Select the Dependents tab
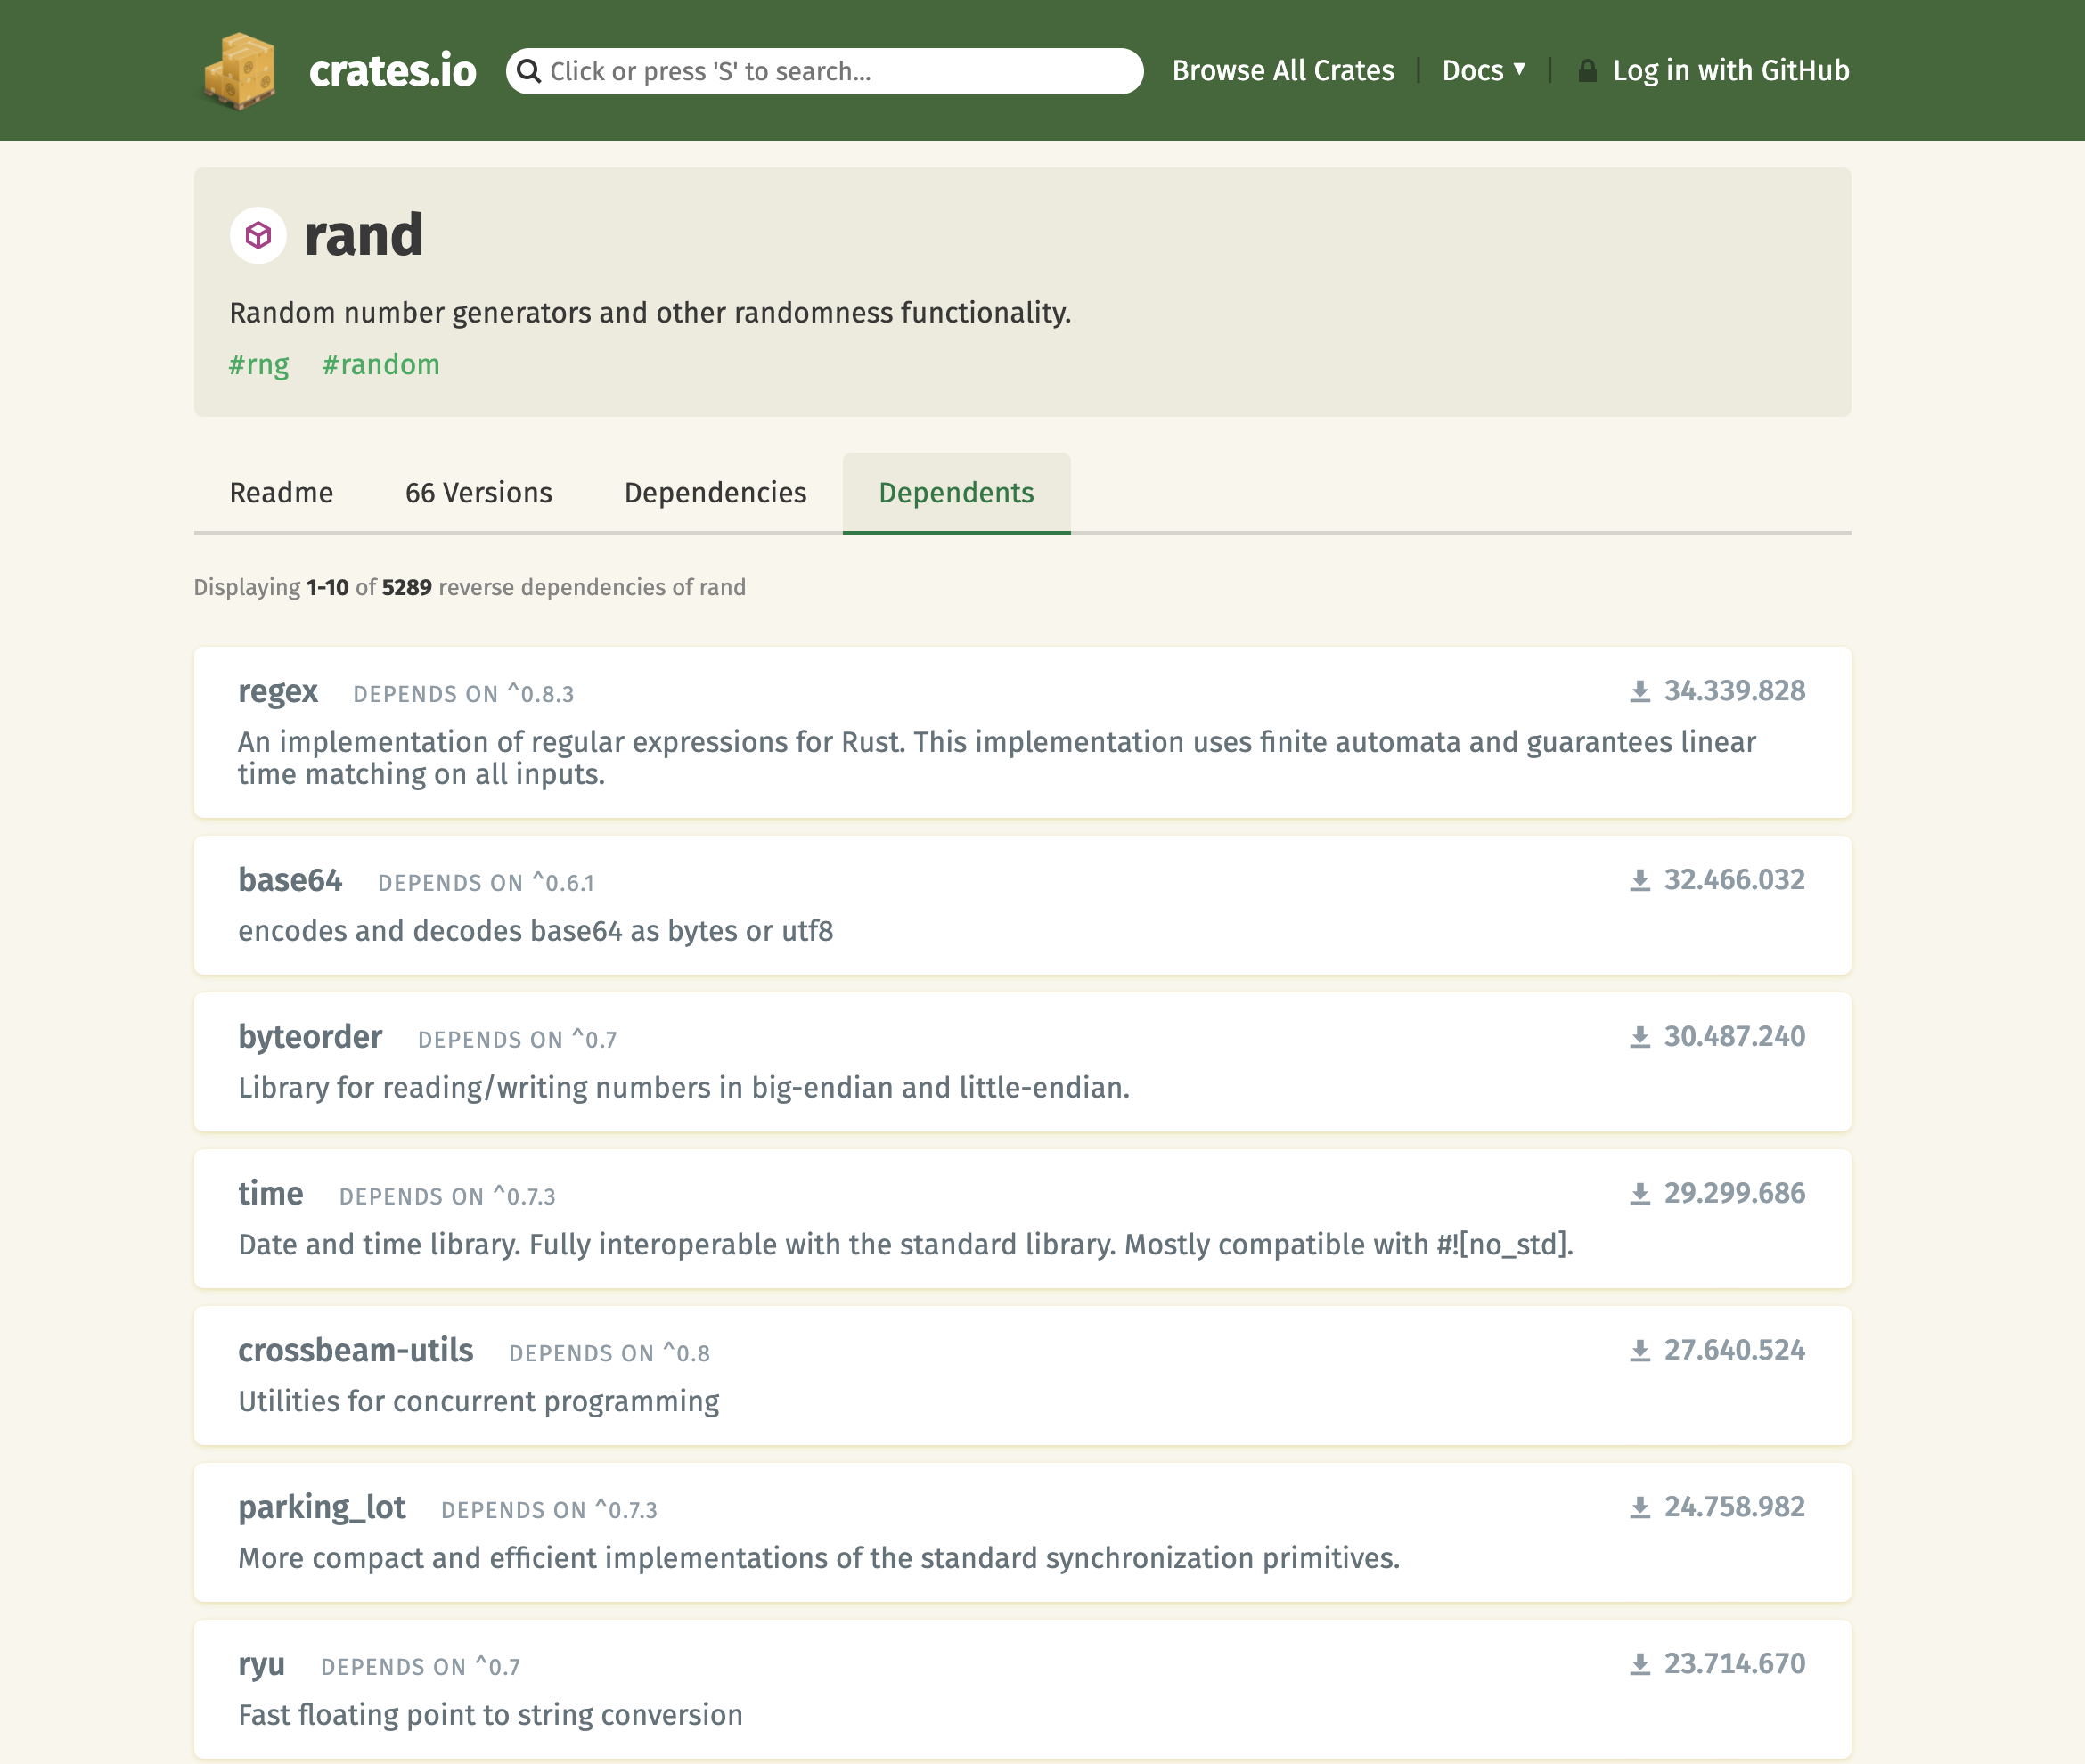This screenshot has height=1764, width=2085. 956,493
